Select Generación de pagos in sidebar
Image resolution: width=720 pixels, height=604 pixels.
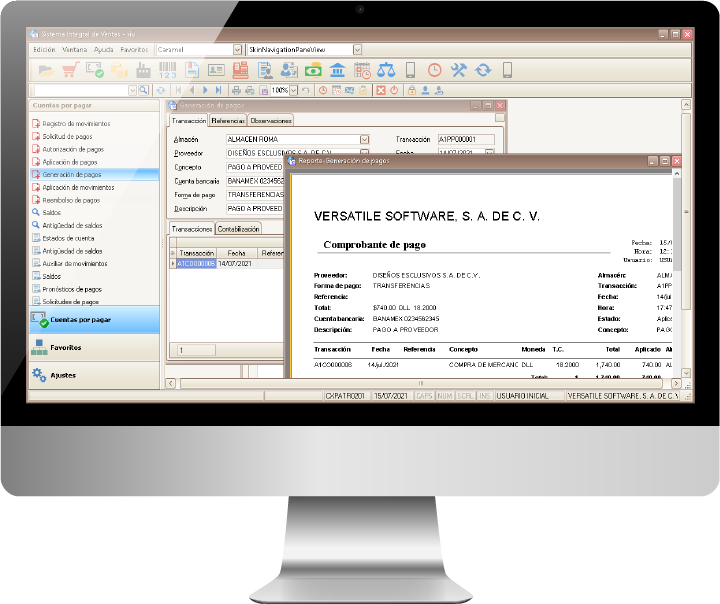[x=94, y=175]
